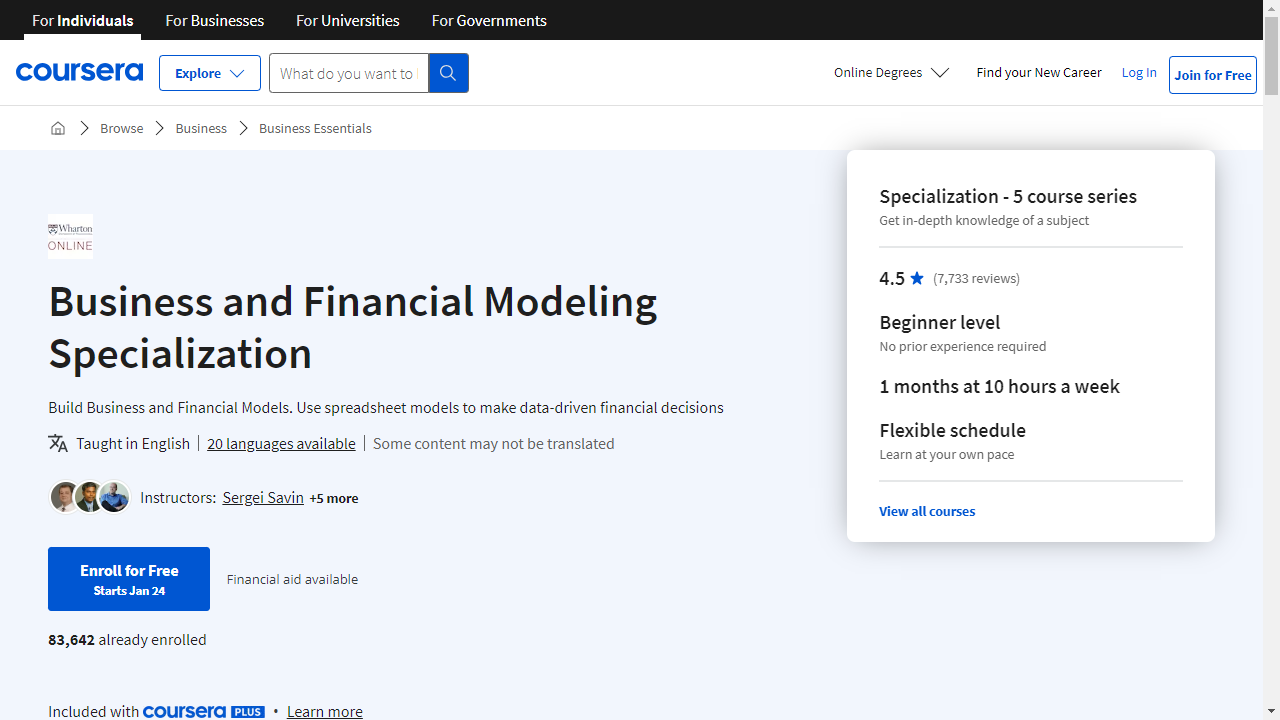Click the Wharton Online logo

tap(70, 236)
